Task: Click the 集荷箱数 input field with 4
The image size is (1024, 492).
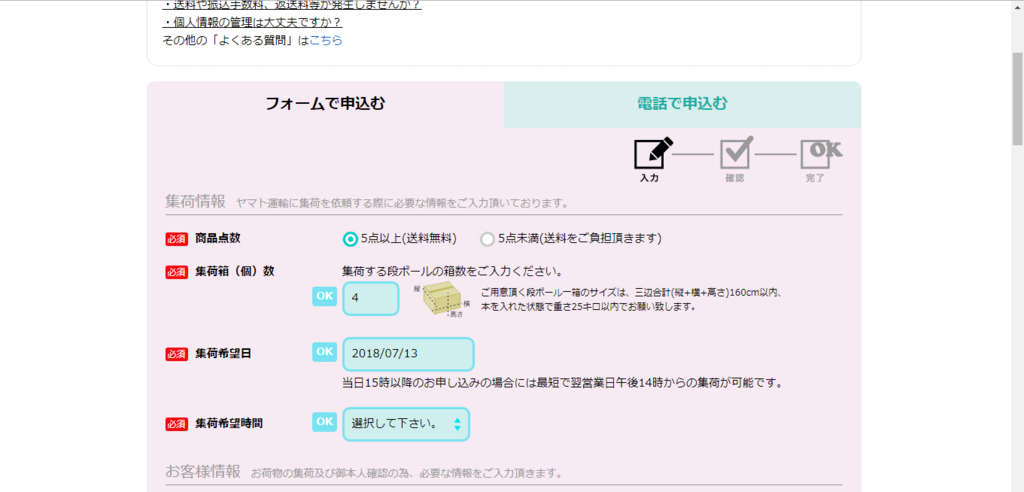Action: pos(370,299)
